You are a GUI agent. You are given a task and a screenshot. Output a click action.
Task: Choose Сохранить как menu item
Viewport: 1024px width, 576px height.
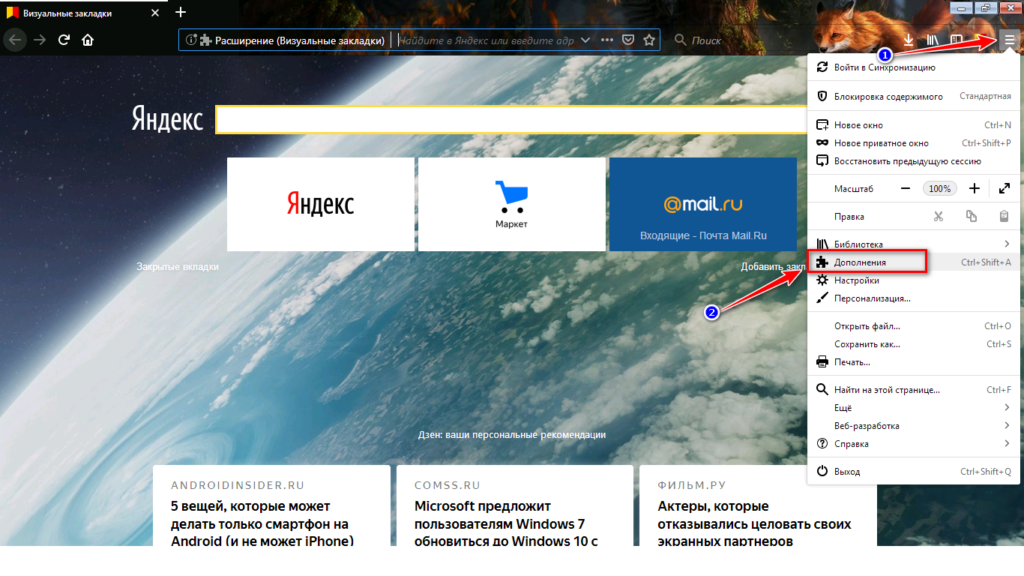[913, 344]
